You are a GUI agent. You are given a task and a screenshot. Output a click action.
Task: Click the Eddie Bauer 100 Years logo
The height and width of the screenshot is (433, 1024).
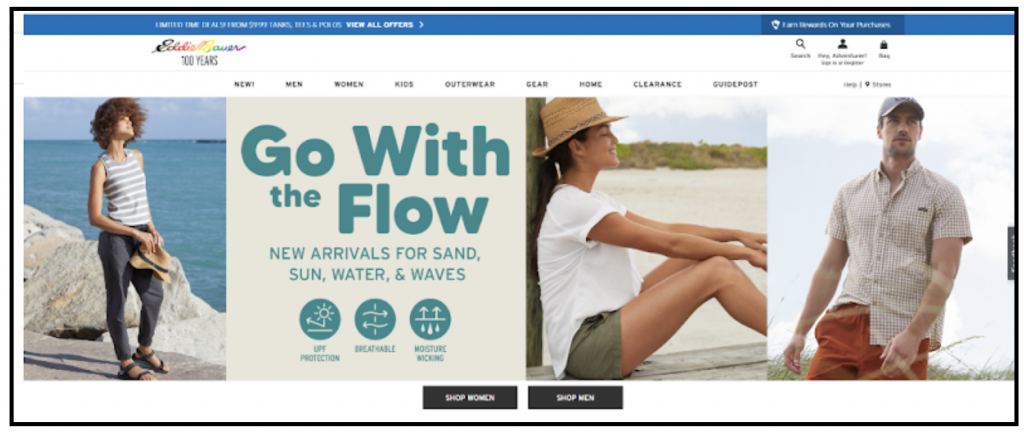pos(199,53)
